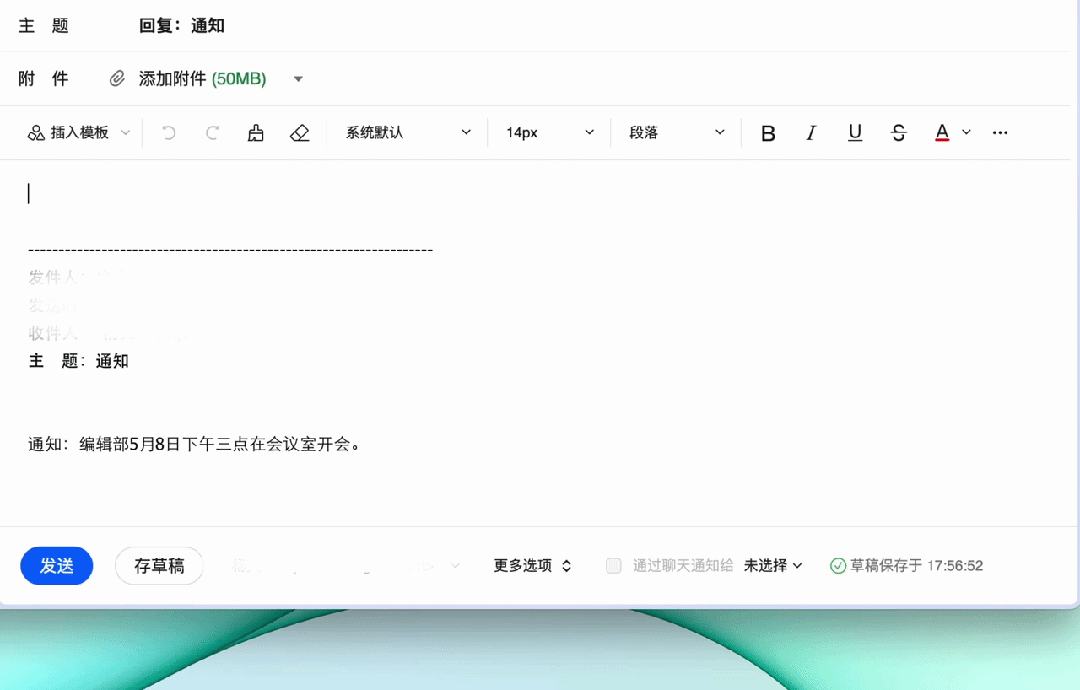Click the insert template icon
Image resolution: width=1080 pixels, height=690 pixels.
pyautogui.click(x=36, y=132)
